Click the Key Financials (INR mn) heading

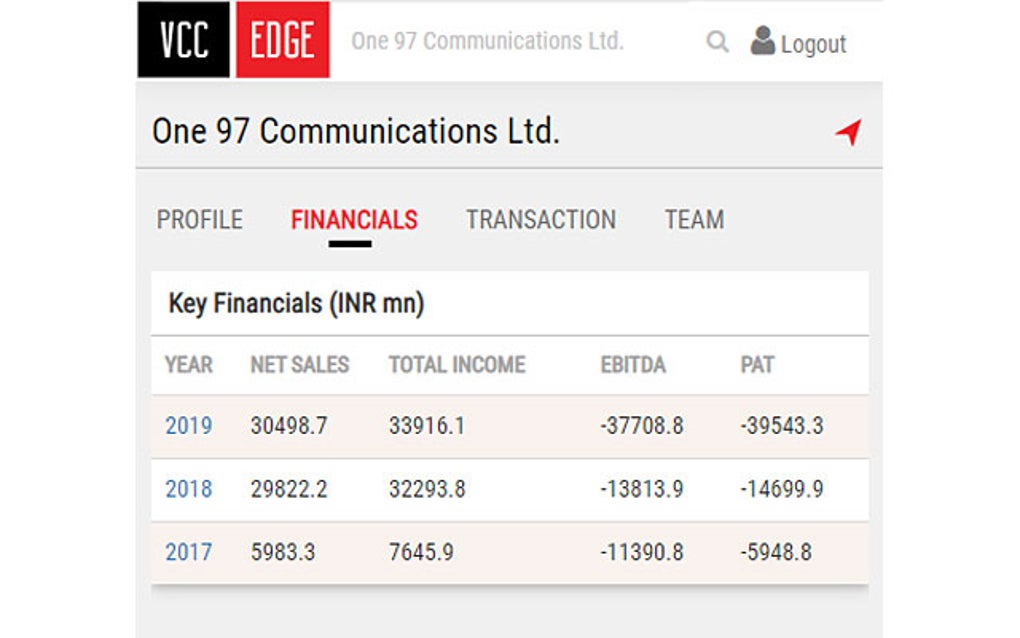[297, 304]
